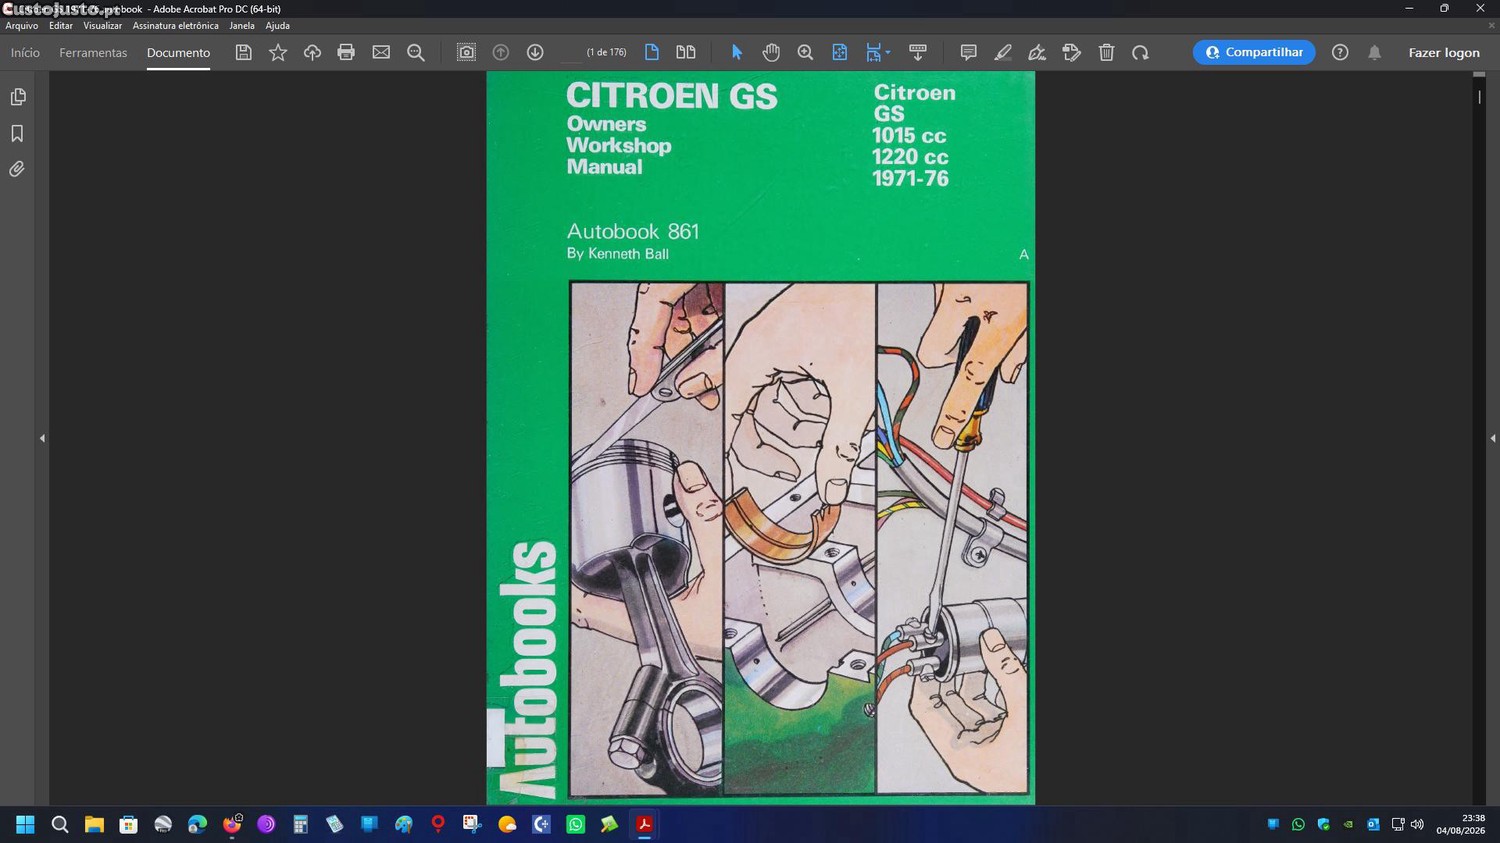Fit the page to the window

840,52
